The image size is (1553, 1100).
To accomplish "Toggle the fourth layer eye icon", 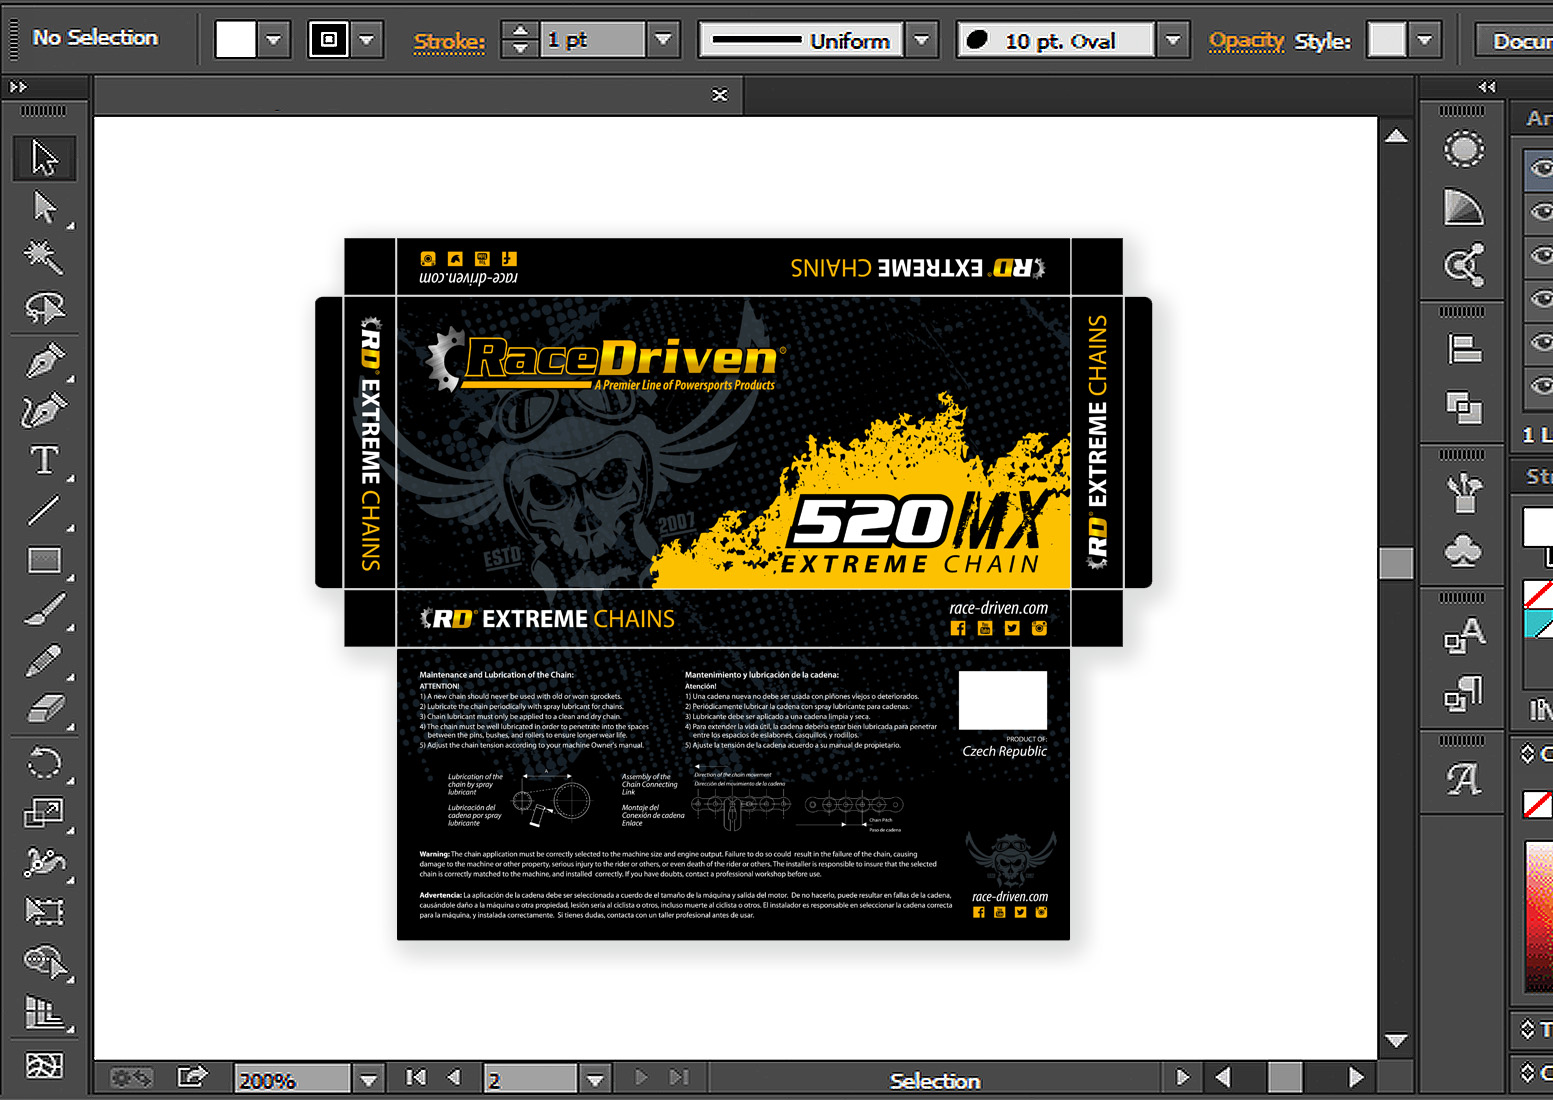I will [1541, 299].
